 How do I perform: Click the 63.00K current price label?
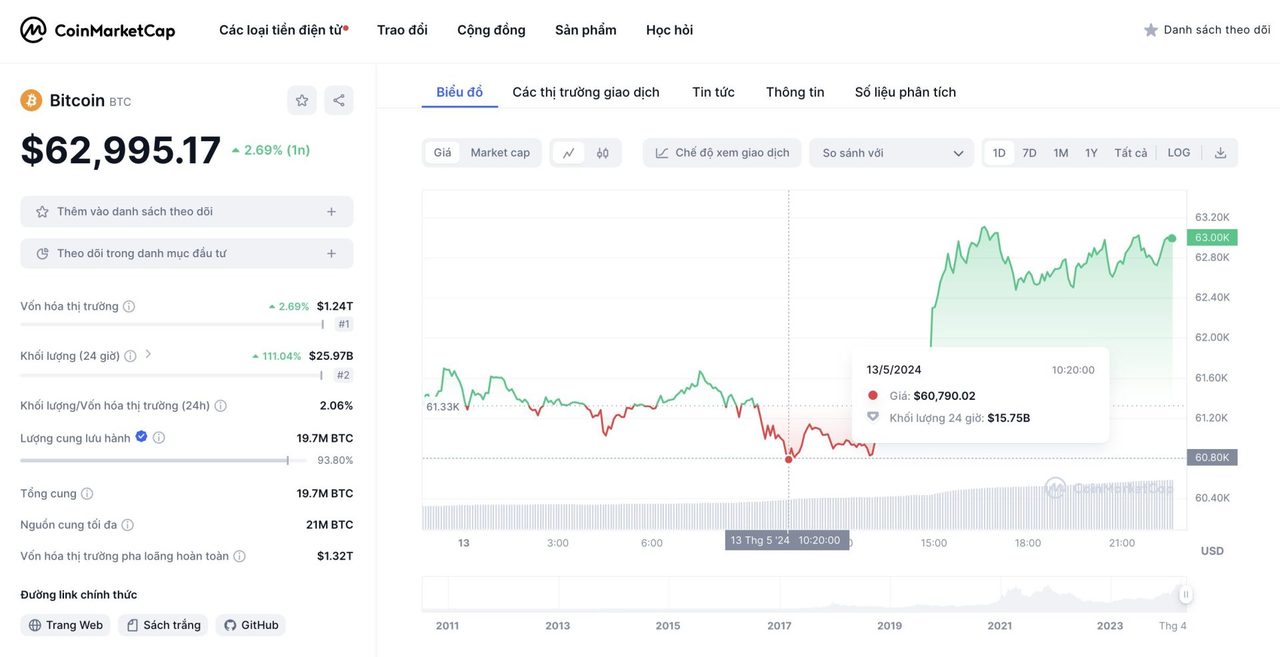tap(1212, 237)
